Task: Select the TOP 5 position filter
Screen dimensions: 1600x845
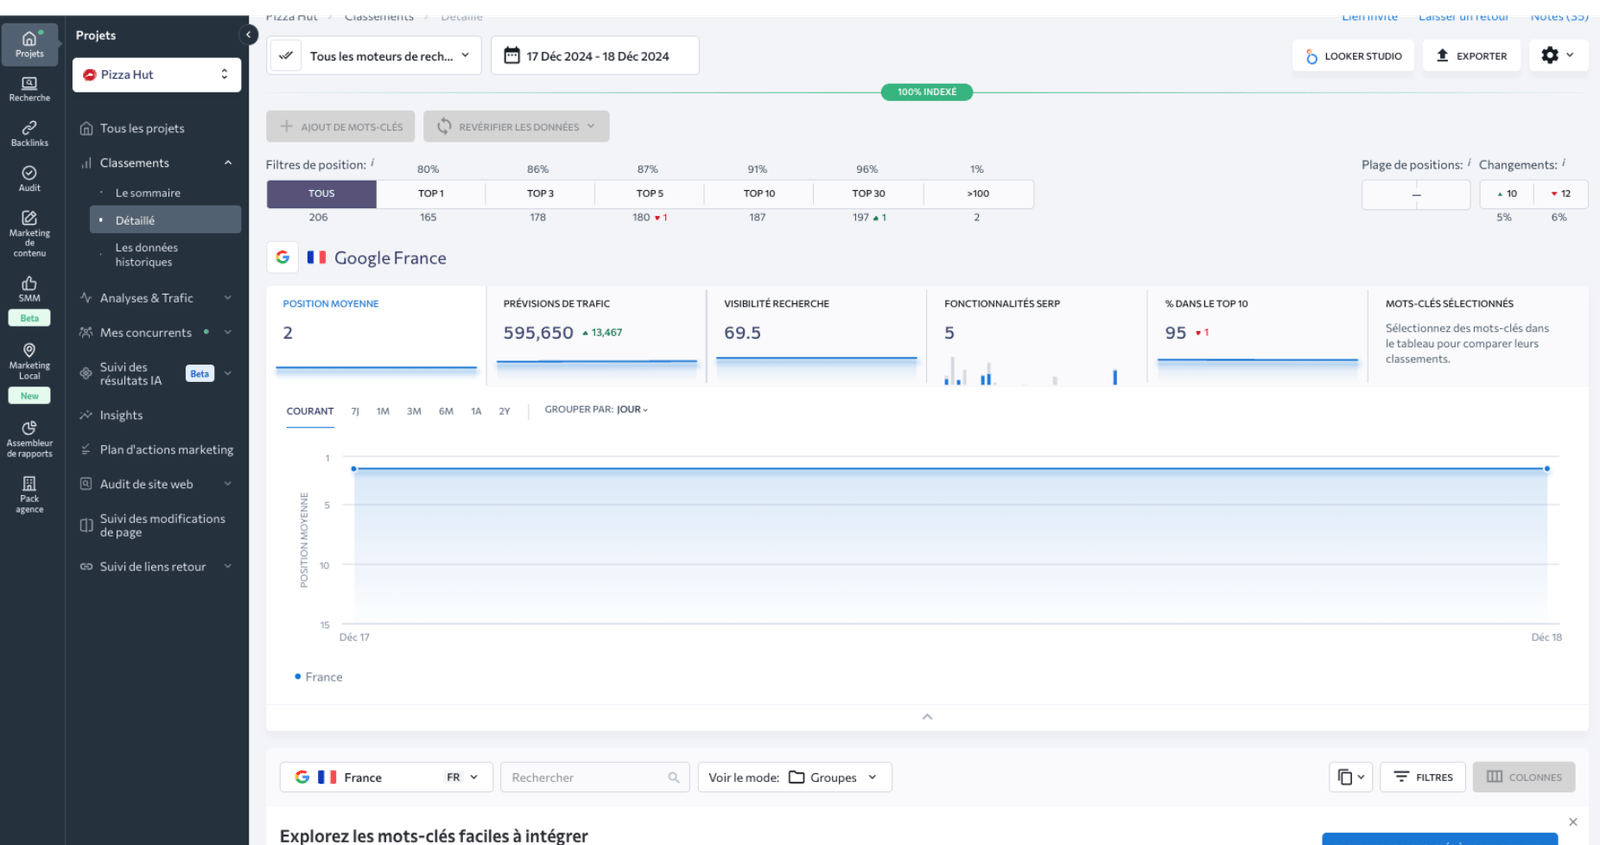Action: [x=650, y=194]
